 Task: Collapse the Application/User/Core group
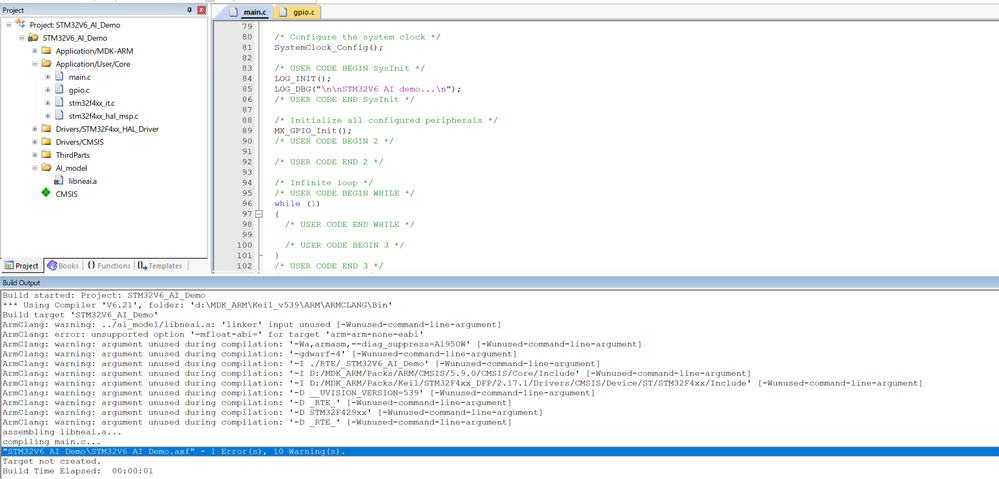(x=35, y=64)
